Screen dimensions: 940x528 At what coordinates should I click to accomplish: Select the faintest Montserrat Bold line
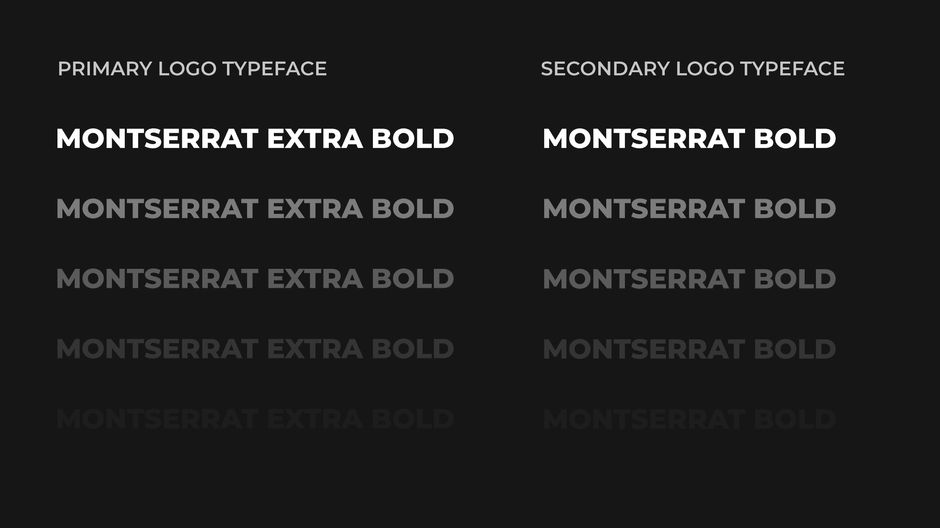pyautogui.click(x=689, y=419)
